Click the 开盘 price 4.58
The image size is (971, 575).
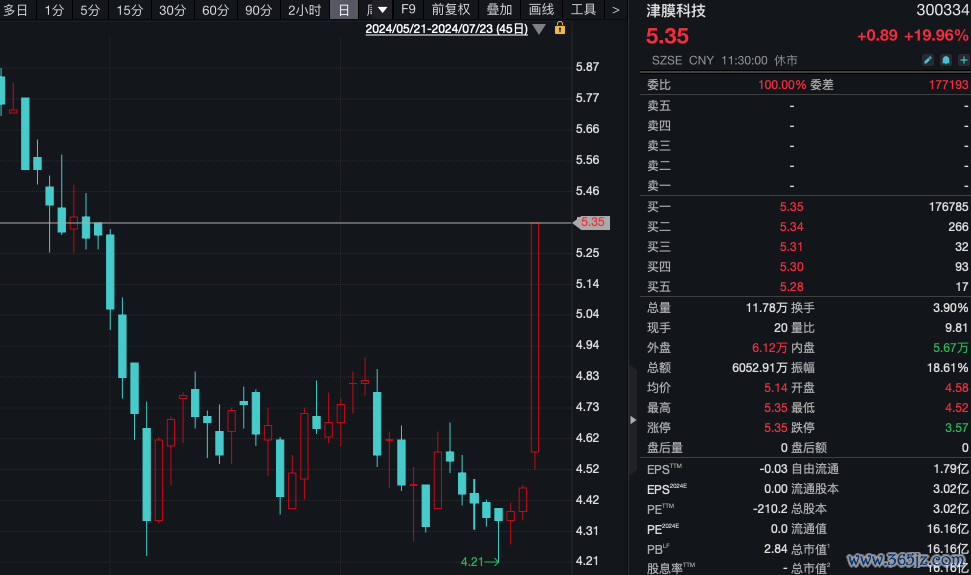(957, 387)
